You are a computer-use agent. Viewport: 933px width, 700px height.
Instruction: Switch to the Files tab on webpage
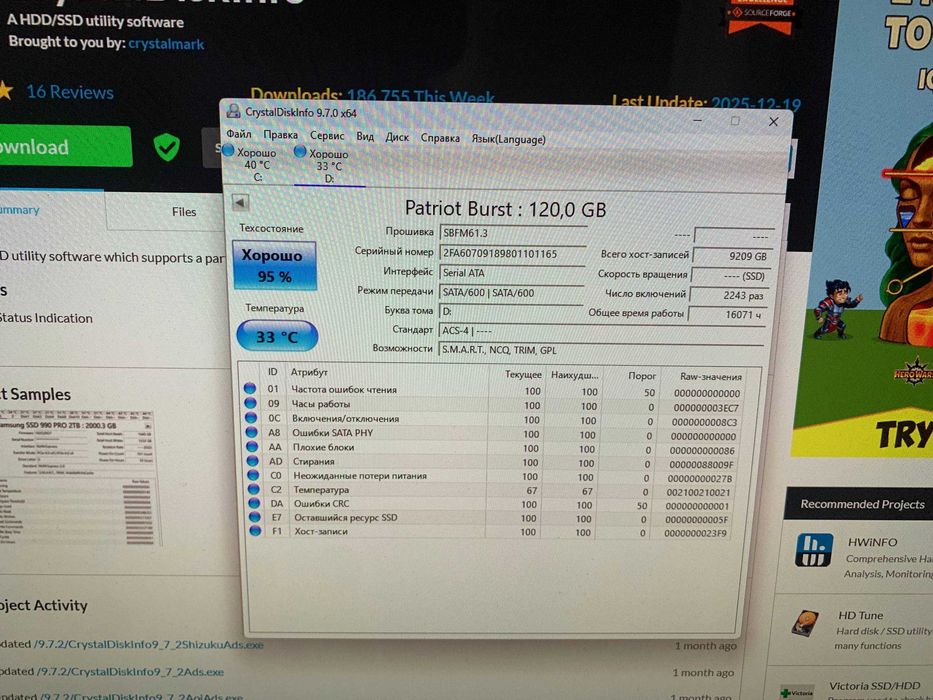184,211
